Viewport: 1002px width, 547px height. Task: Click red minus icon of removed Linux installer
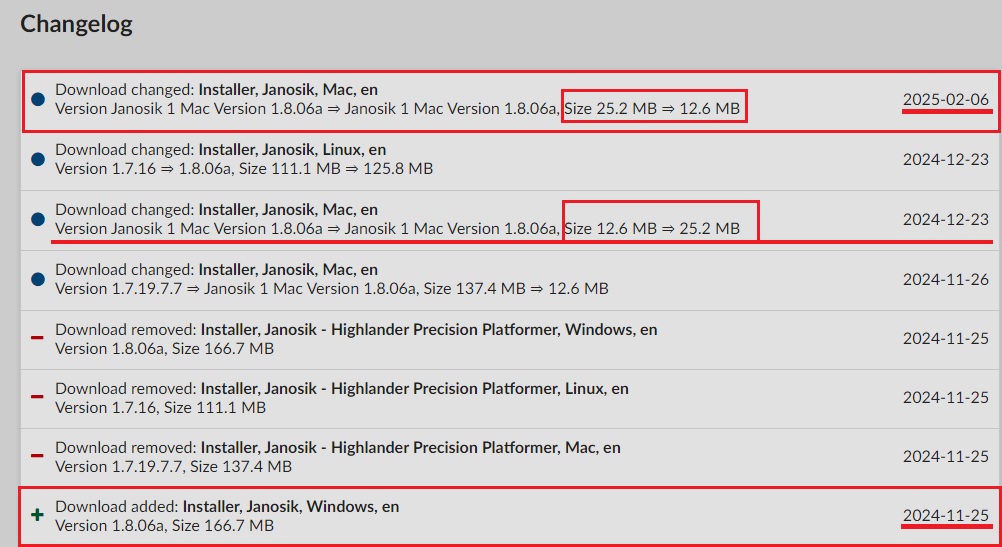pos(37,397)
